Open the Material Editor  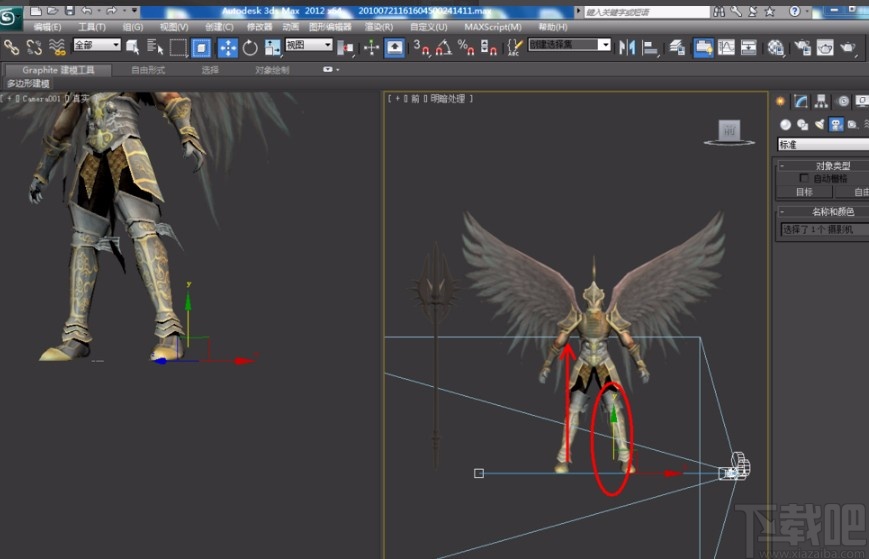coord(775,48)
